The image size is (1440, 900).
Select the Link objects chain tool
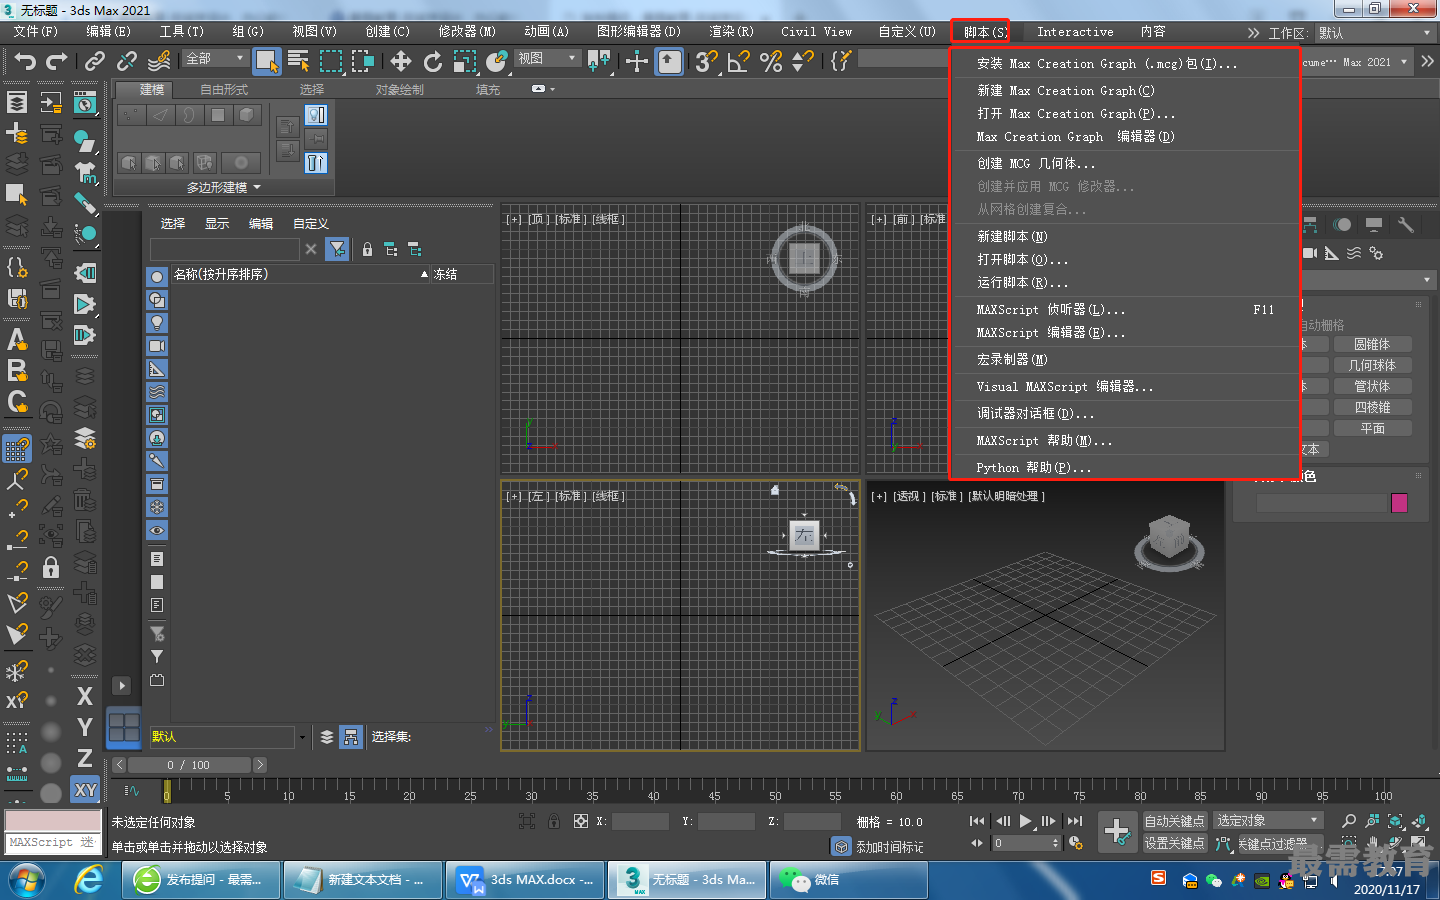(x=95, y=62)
